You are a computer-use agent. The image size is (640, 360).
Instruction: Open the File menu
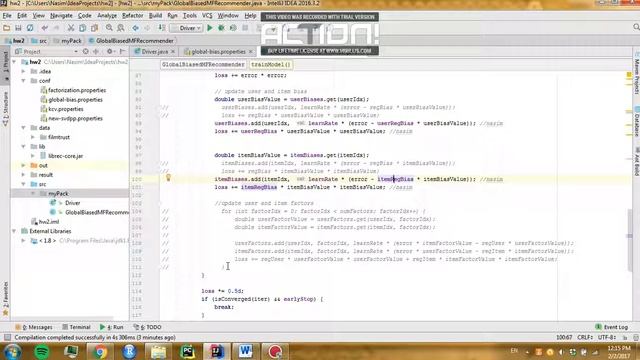point(7,16)
